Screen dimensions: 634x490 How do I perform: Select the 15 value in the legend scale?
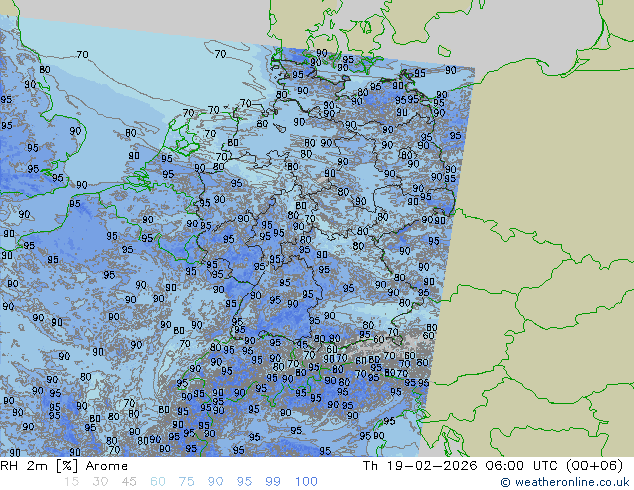click(x=71, y=482)
